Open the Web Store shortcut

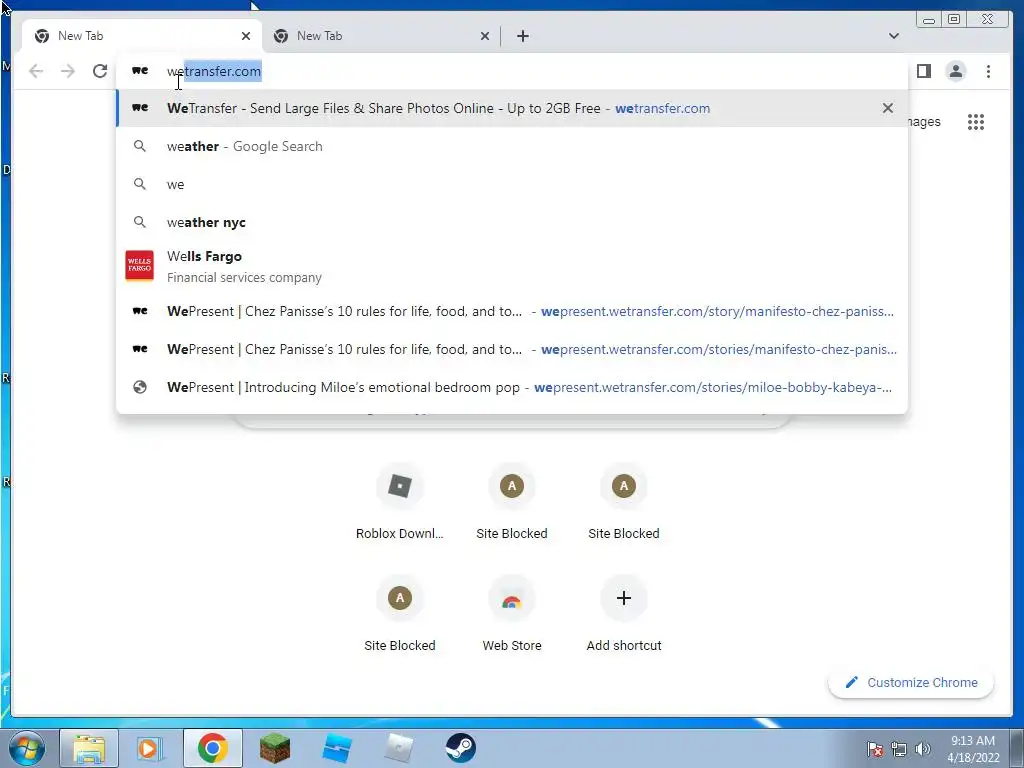(x=512, y=615)
